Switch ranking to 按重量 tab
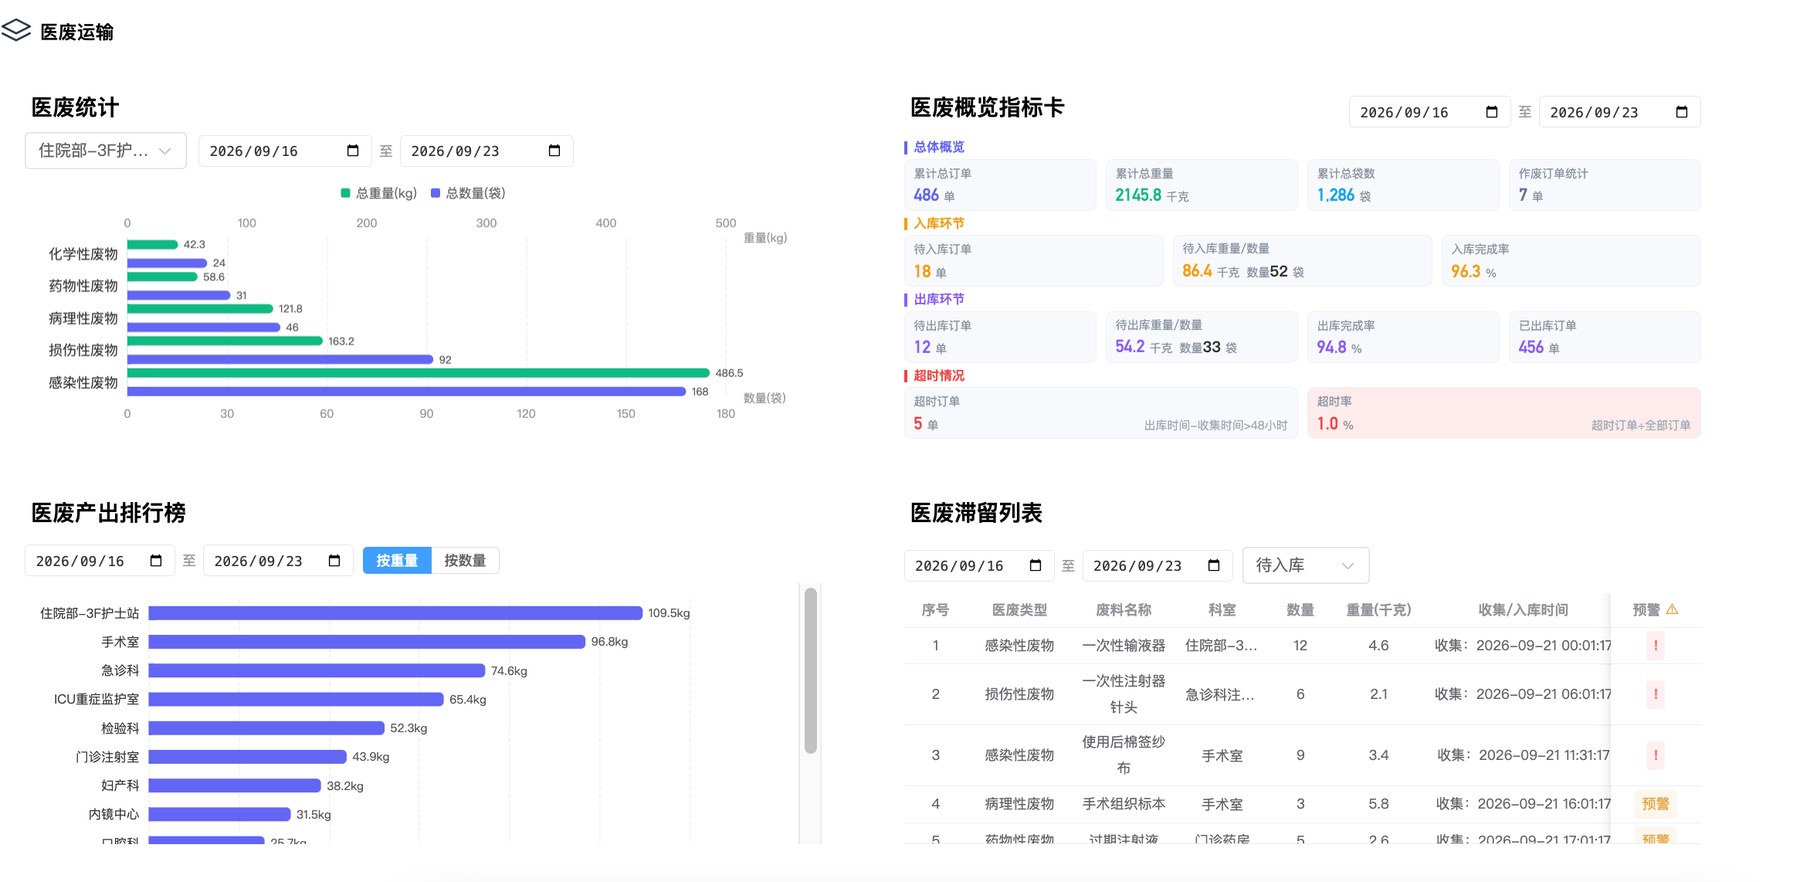Screen dimensions: 1800x882 pos(397,561)
